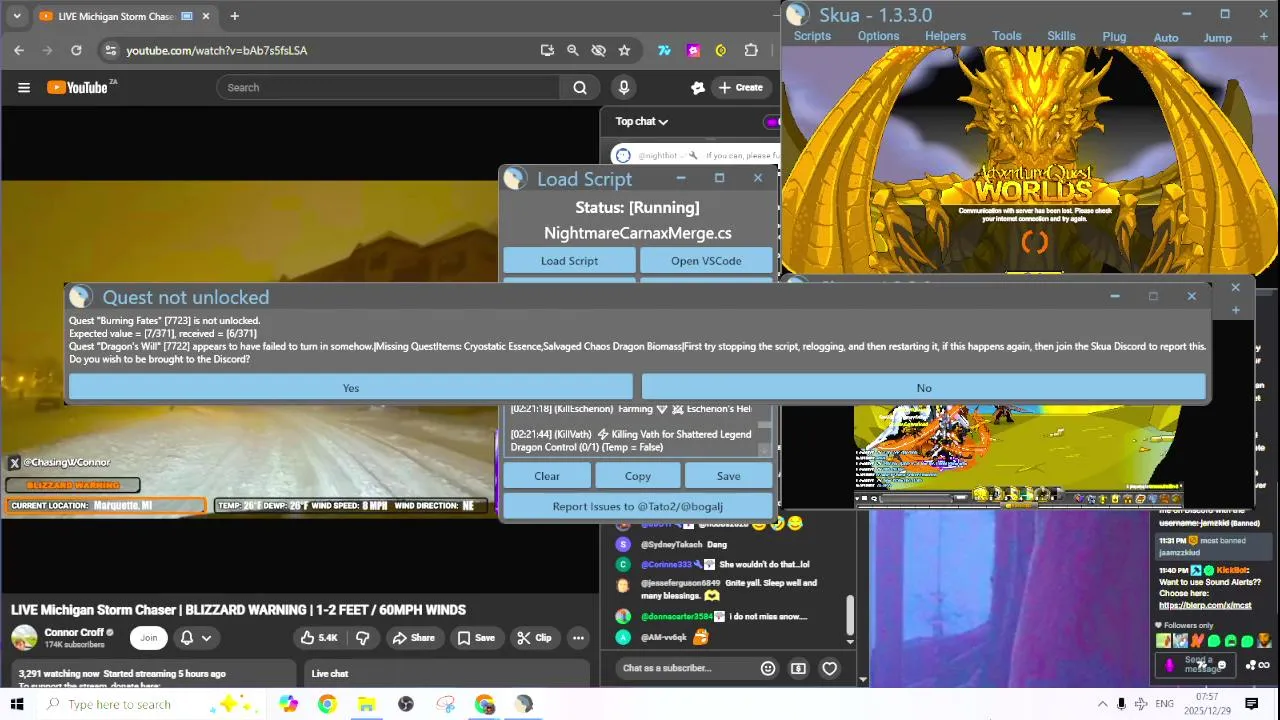The height and width of the screenshot is (720, 1280).
Task: Open File Explorer from the taskbar
Action: [x=366, y=704]
